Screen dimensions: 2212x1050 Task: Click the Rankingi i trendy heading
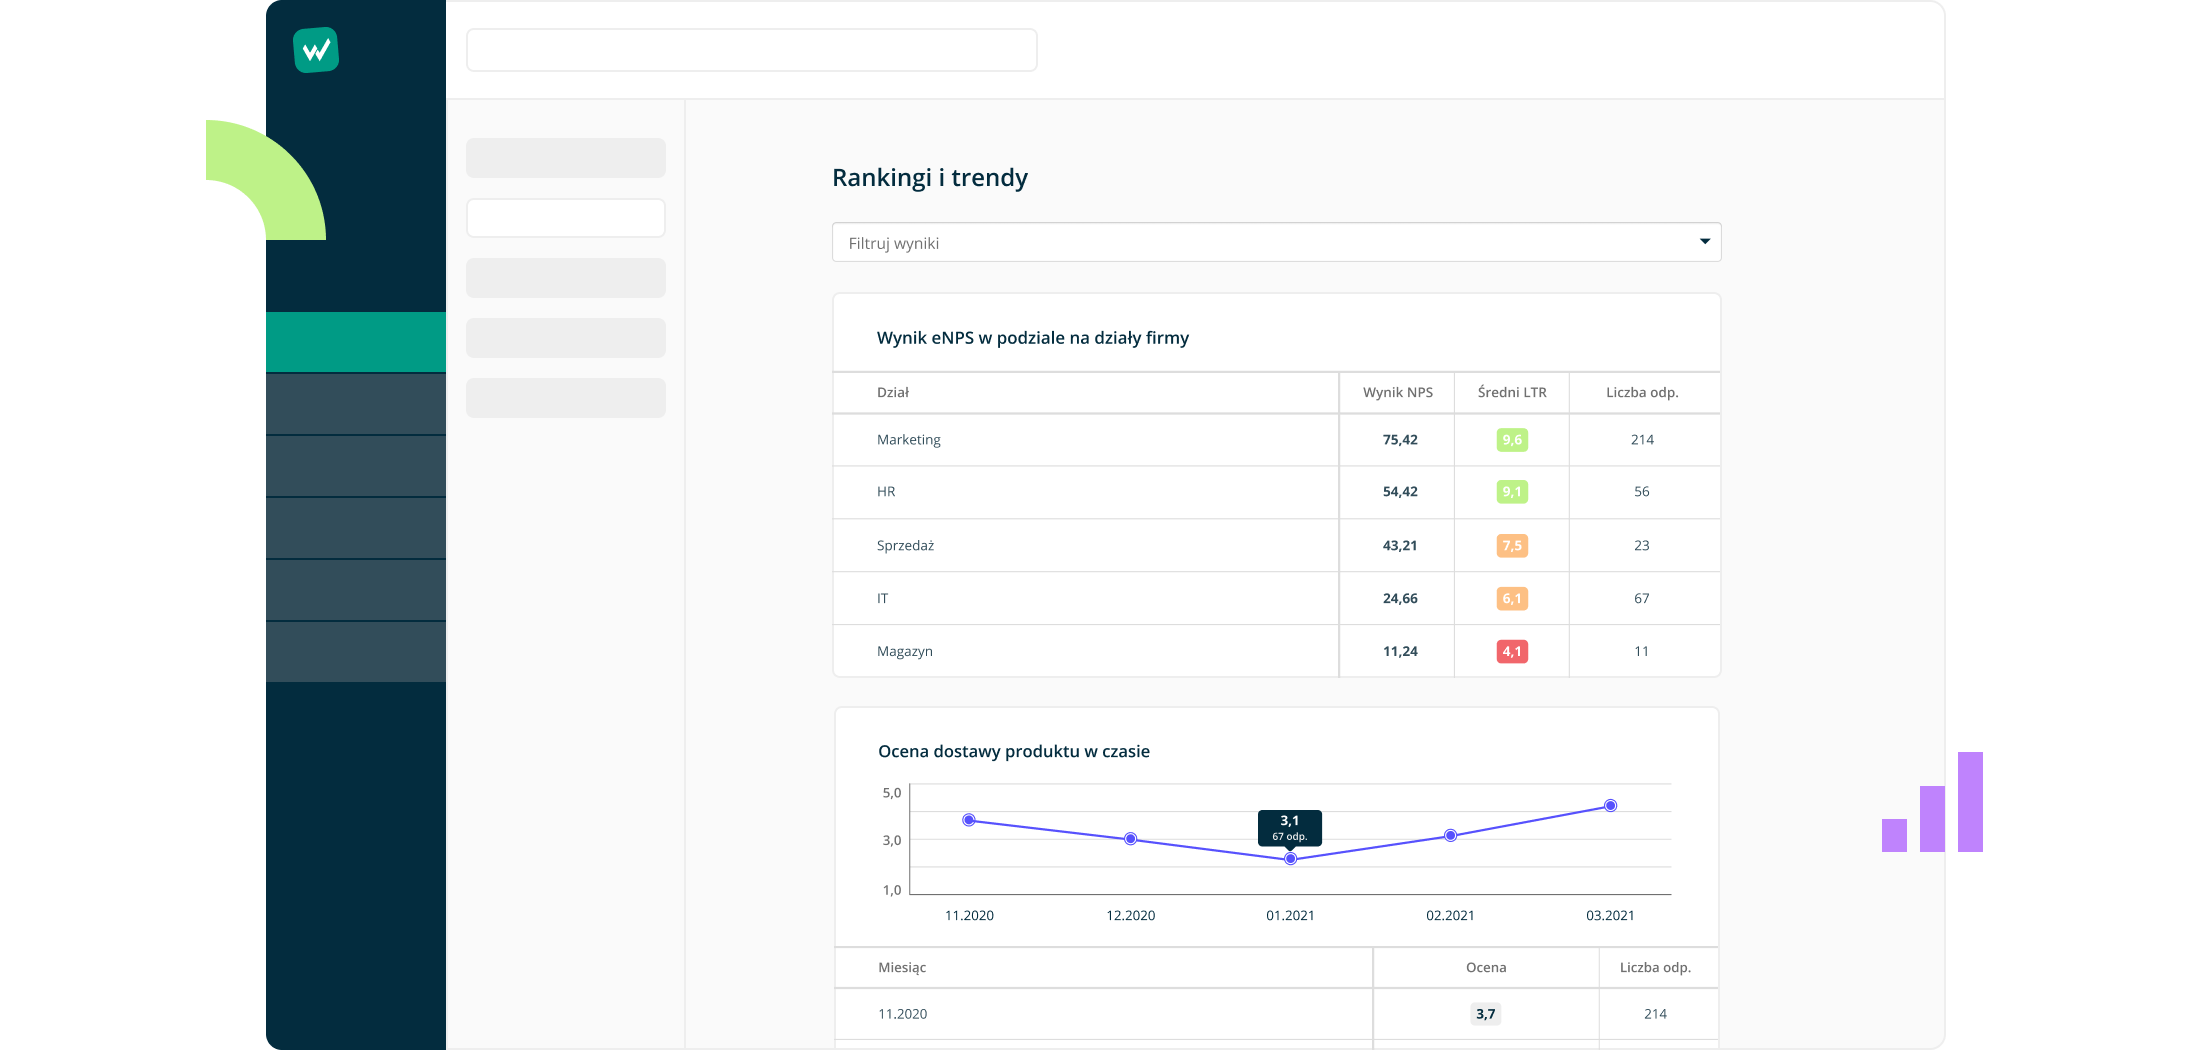point(930,178)
